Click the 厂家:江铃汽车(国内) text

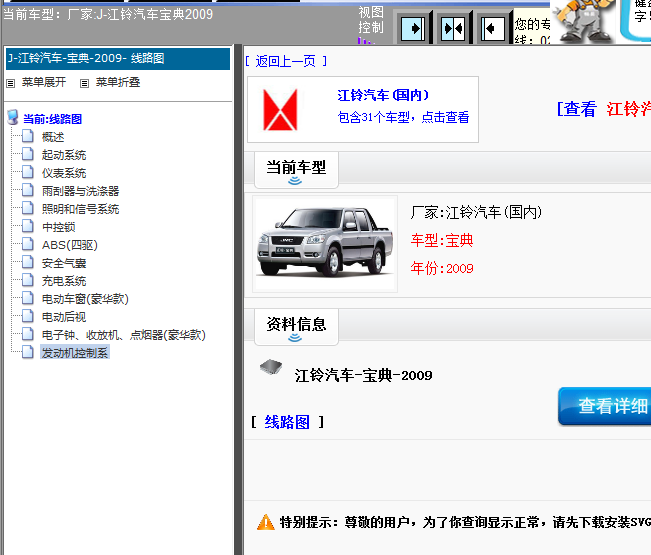click(476, 213)
